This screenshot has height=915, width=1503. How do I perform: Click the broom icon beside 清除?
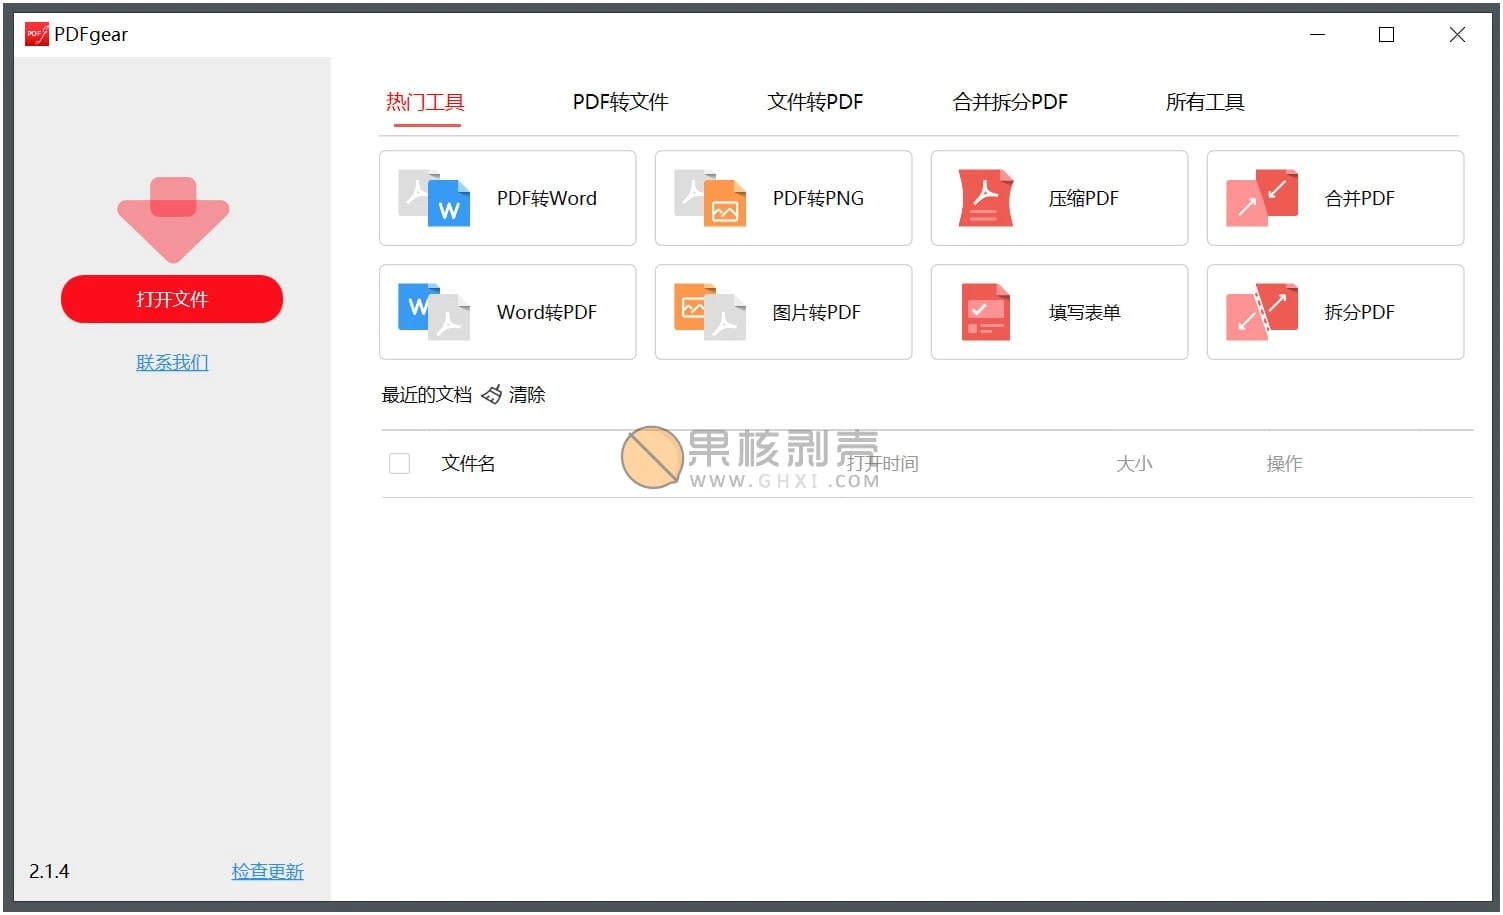(x=491, y=395)
